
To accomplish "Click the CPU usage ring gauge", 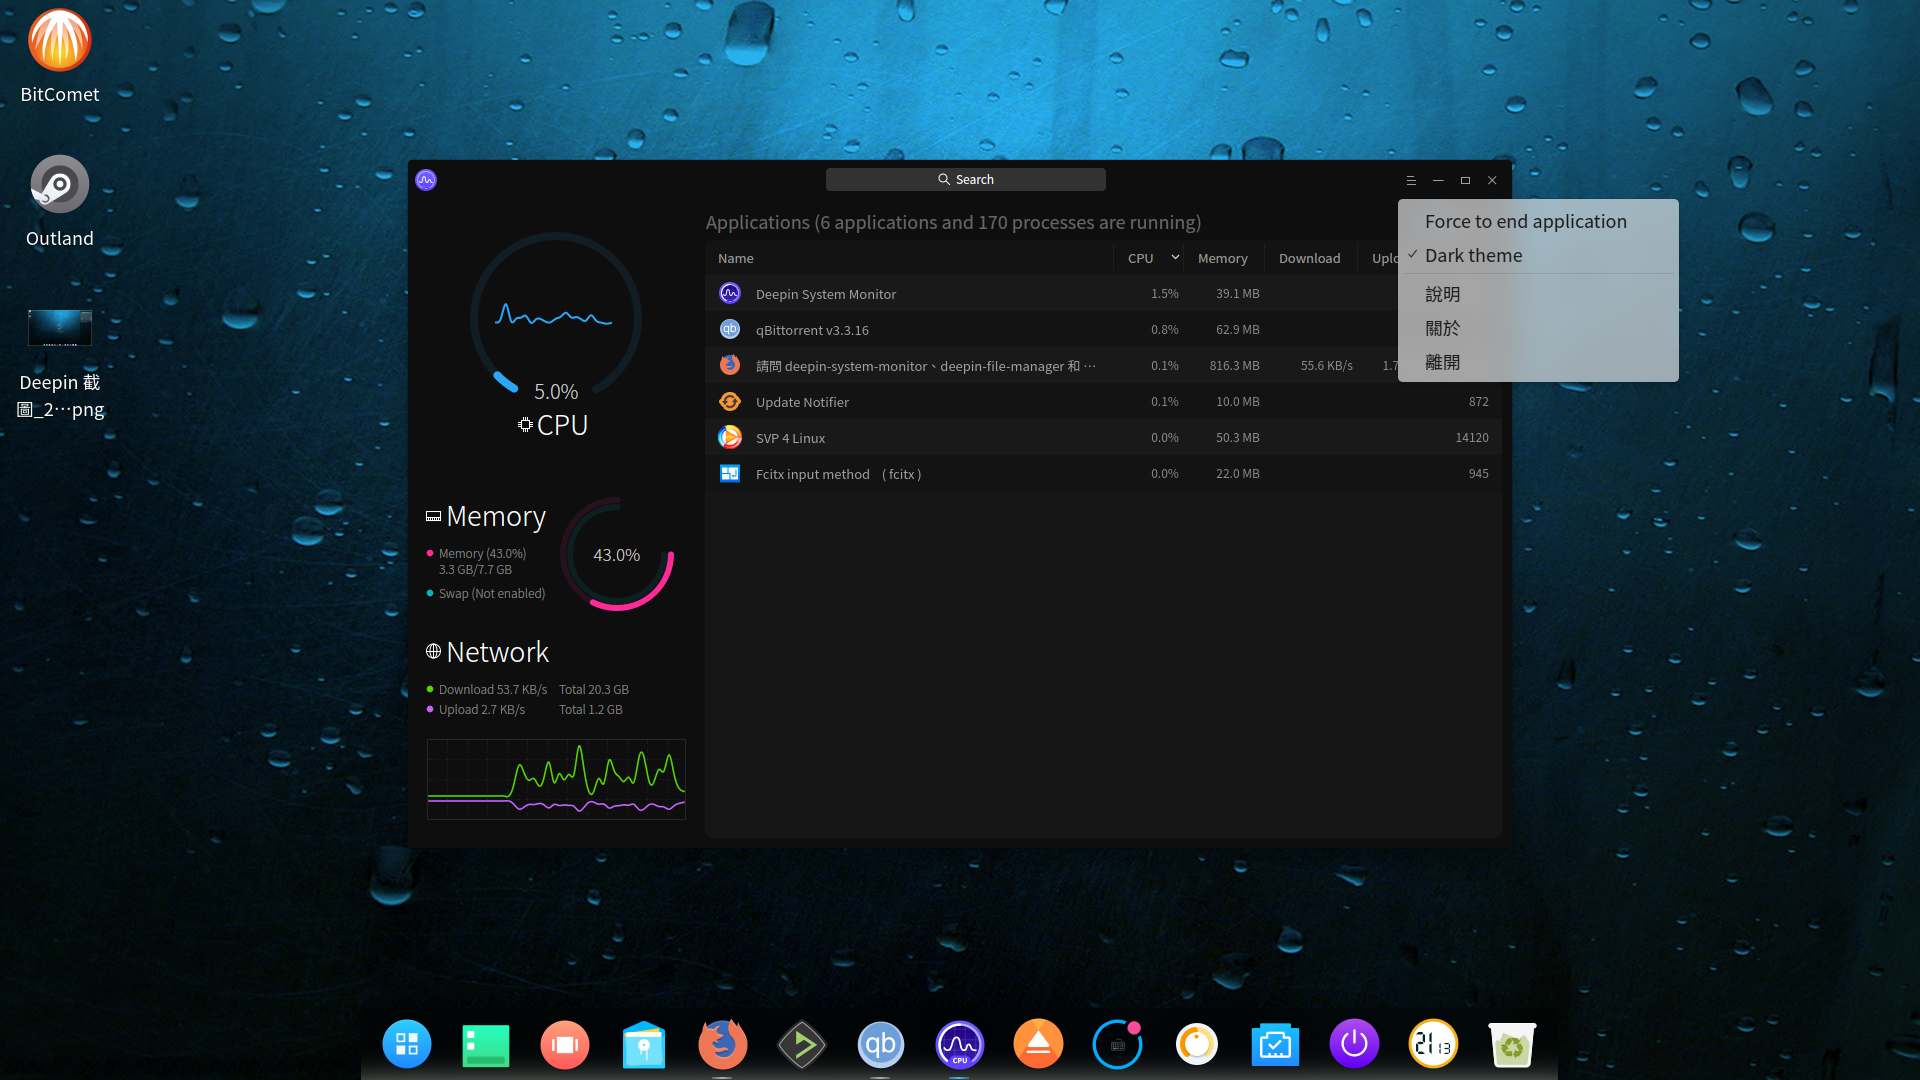I will (x=555, y=317).
